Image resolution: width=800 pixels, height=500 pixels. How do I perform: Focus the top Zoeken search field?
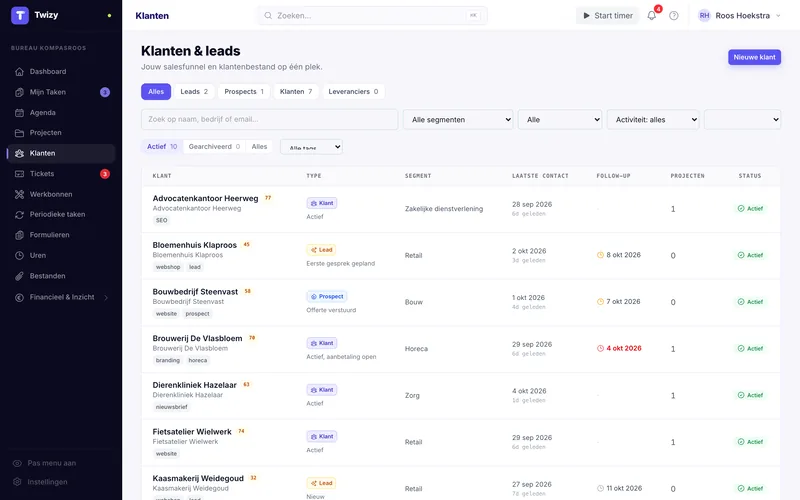click(x=372, y=16)
